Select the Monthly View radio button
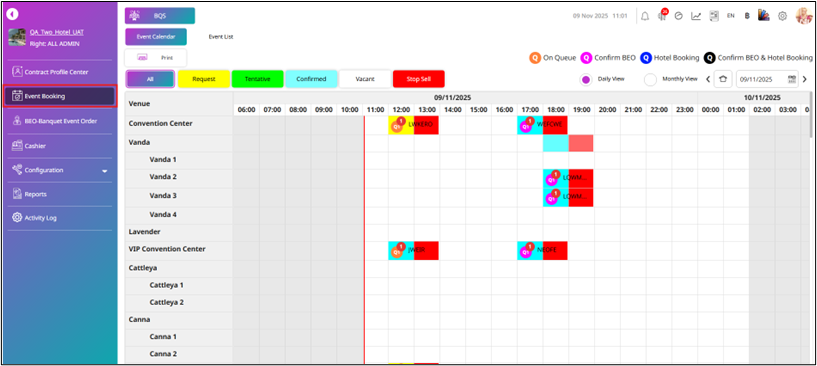 click(650, 80)
